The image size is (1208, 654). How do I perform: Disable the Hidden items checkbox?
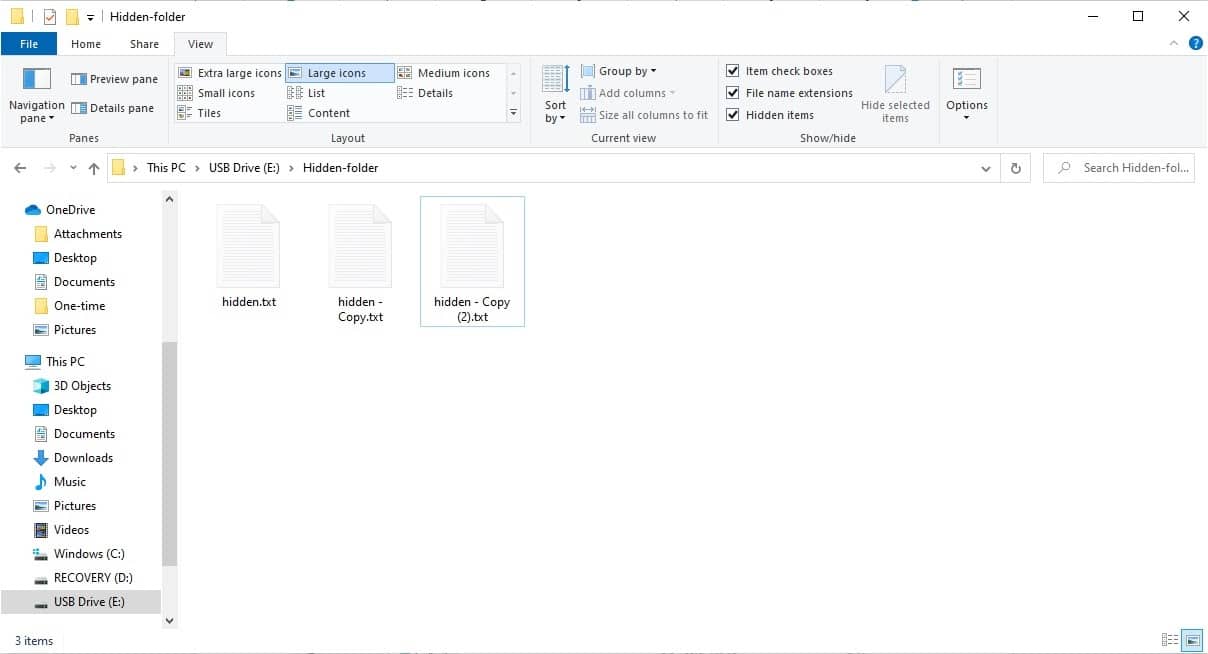click(733, 114)
